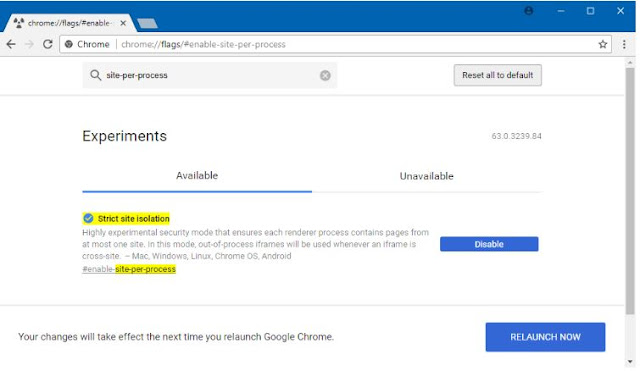Viewport: 640px width, 371px height.
Task: Go back using the browser back arrow
Action: [11, 44]
